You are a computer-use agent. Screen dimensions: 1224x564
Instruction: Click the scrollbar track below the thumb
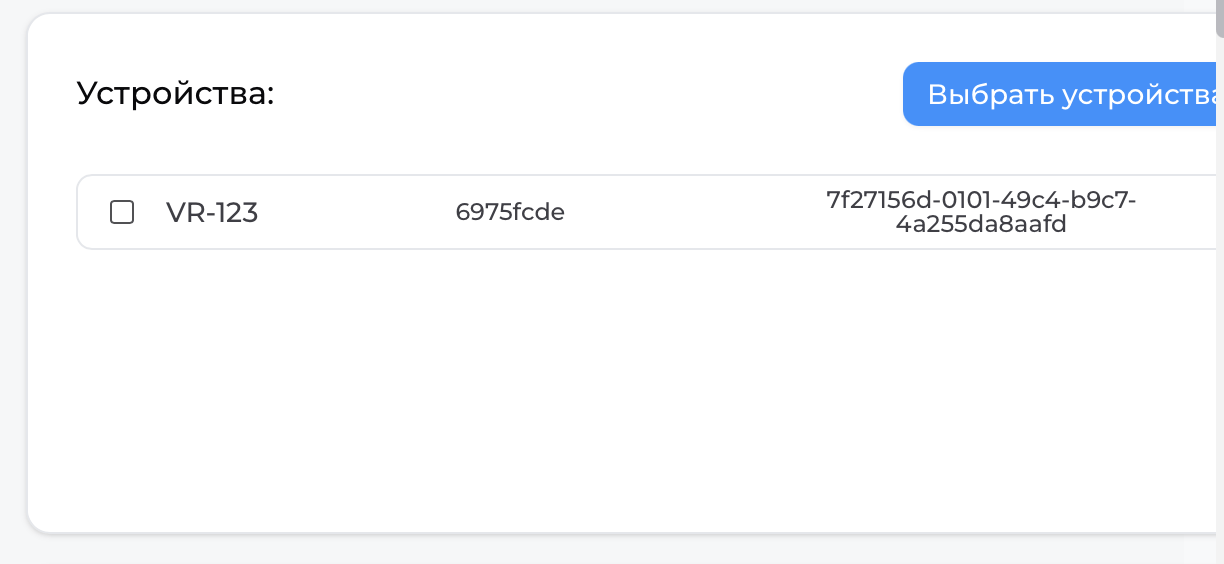click(1219, 300)
